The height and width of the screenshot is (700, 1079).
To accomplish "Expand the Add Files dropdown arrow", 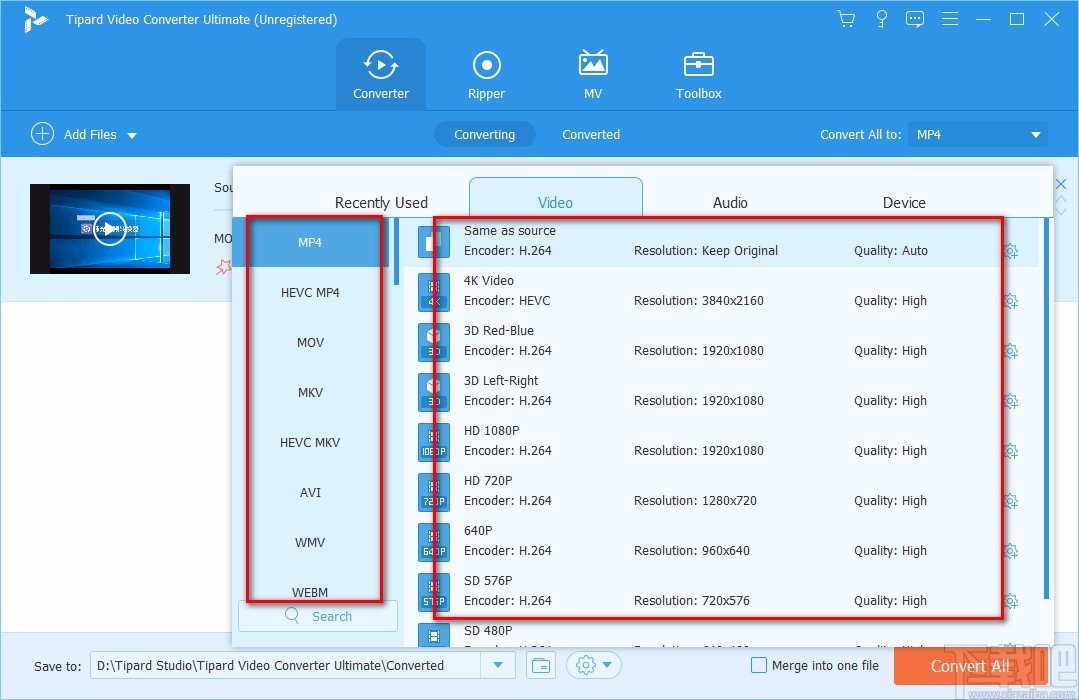I will [132, 135].
